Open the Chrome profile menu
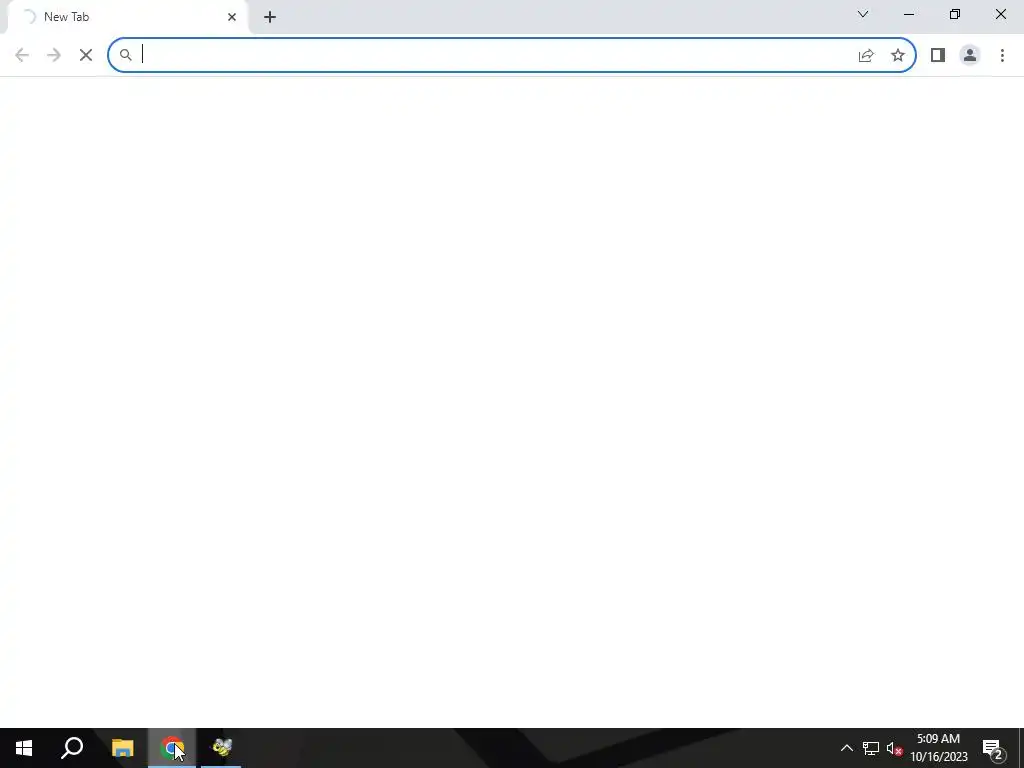The image size is (1024, 768). click(x=970, y=56)
